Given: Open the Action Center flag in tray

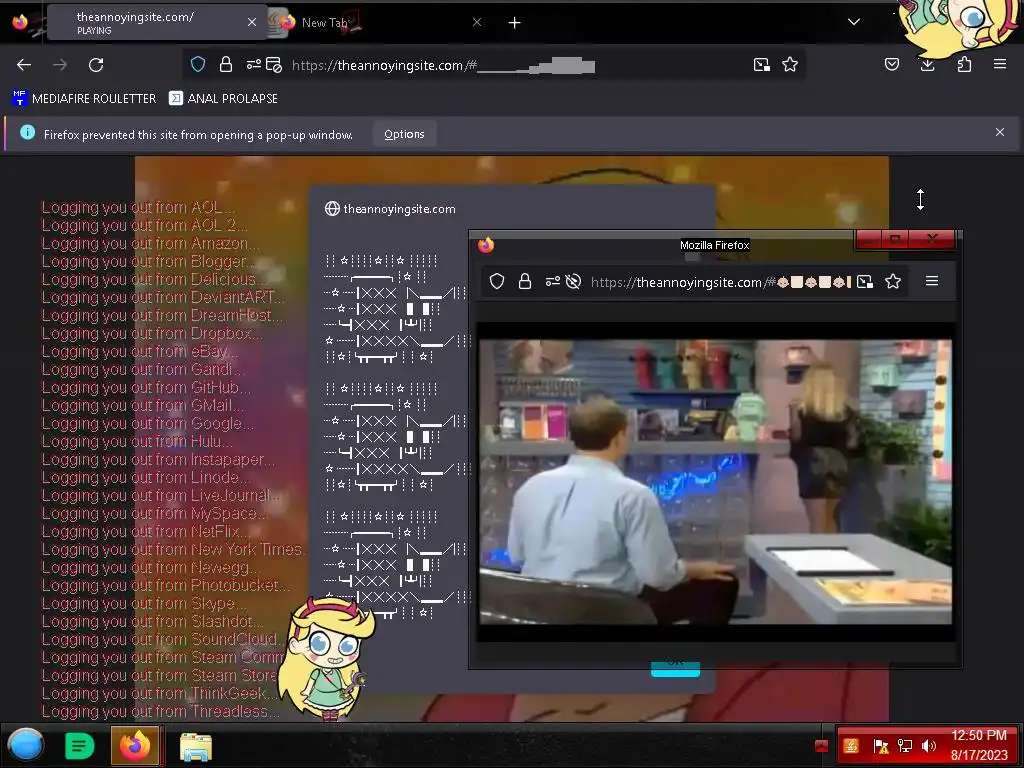Looking at the screenshot, I should pos(881,746).
